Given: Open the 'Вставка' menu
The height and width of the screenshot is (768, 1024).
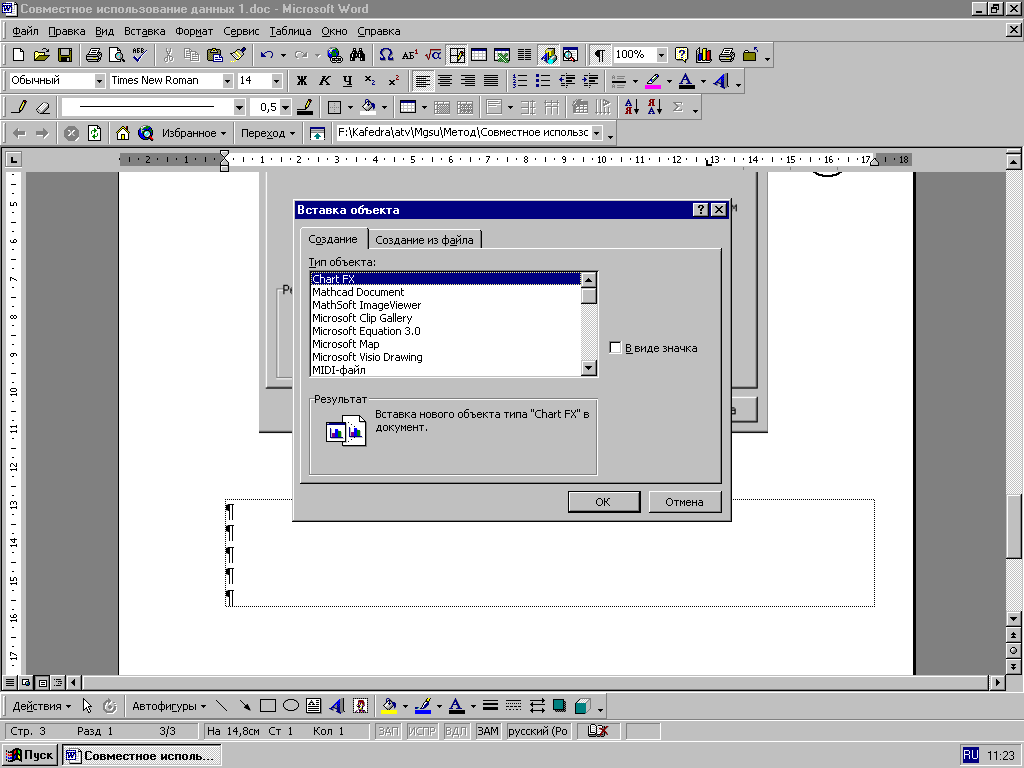Looking at the screenshot, I should tap(144, 31).
